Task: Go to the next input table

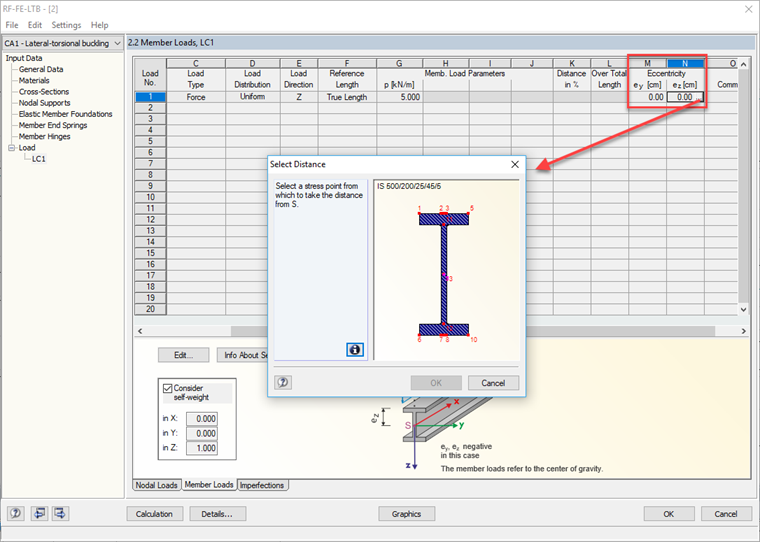Action: point(61,513)
